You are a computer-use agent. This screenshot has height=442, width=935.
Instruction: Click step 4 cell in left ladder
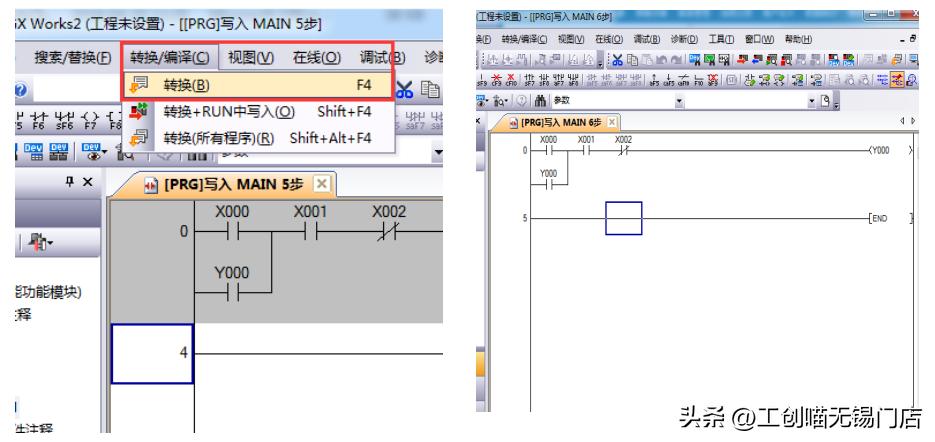pos(153,354)
